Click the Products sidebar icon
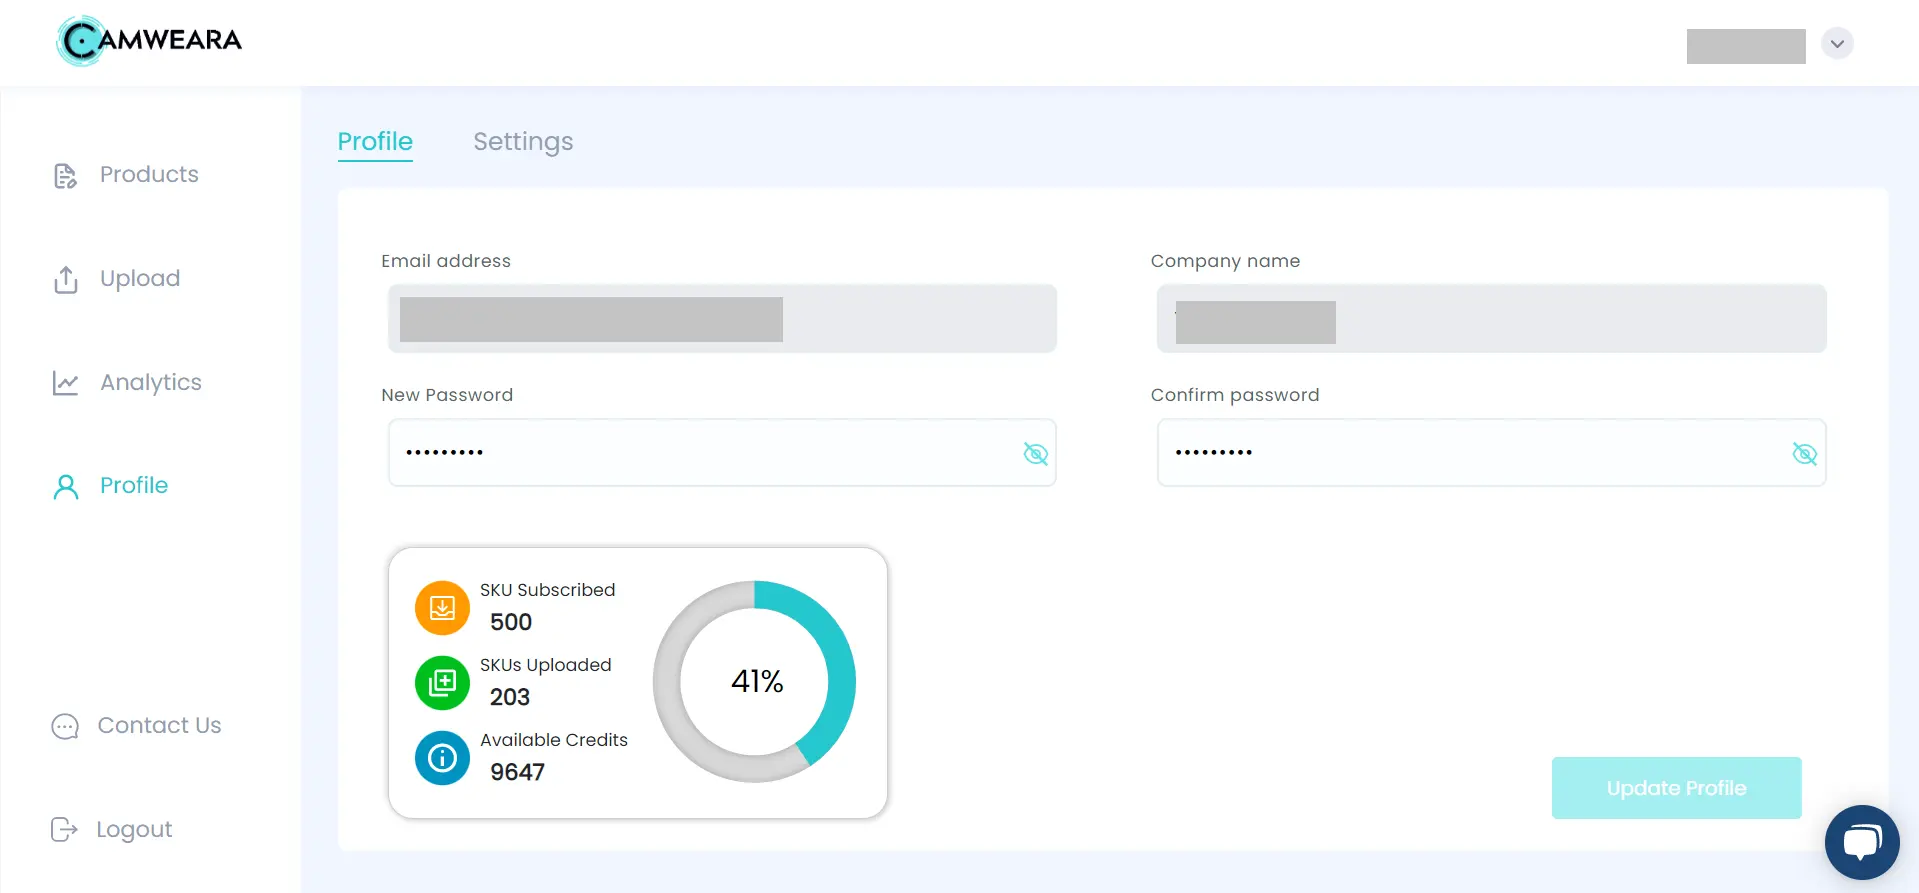Image resolution: width=1919 pixels, height=893 pixels. [x=65, y=176]
